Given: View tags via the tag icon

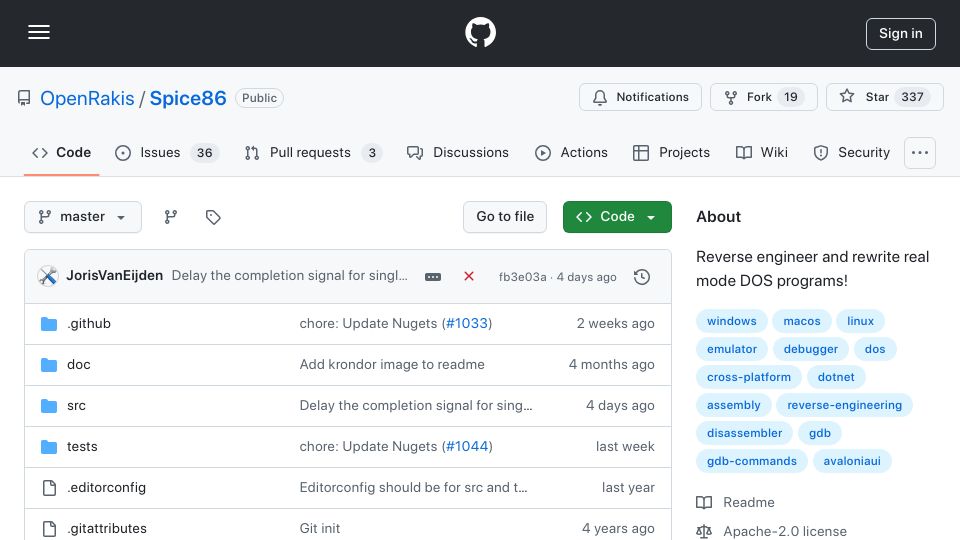Looking at the screenshot, I should [x=213, y=217].
